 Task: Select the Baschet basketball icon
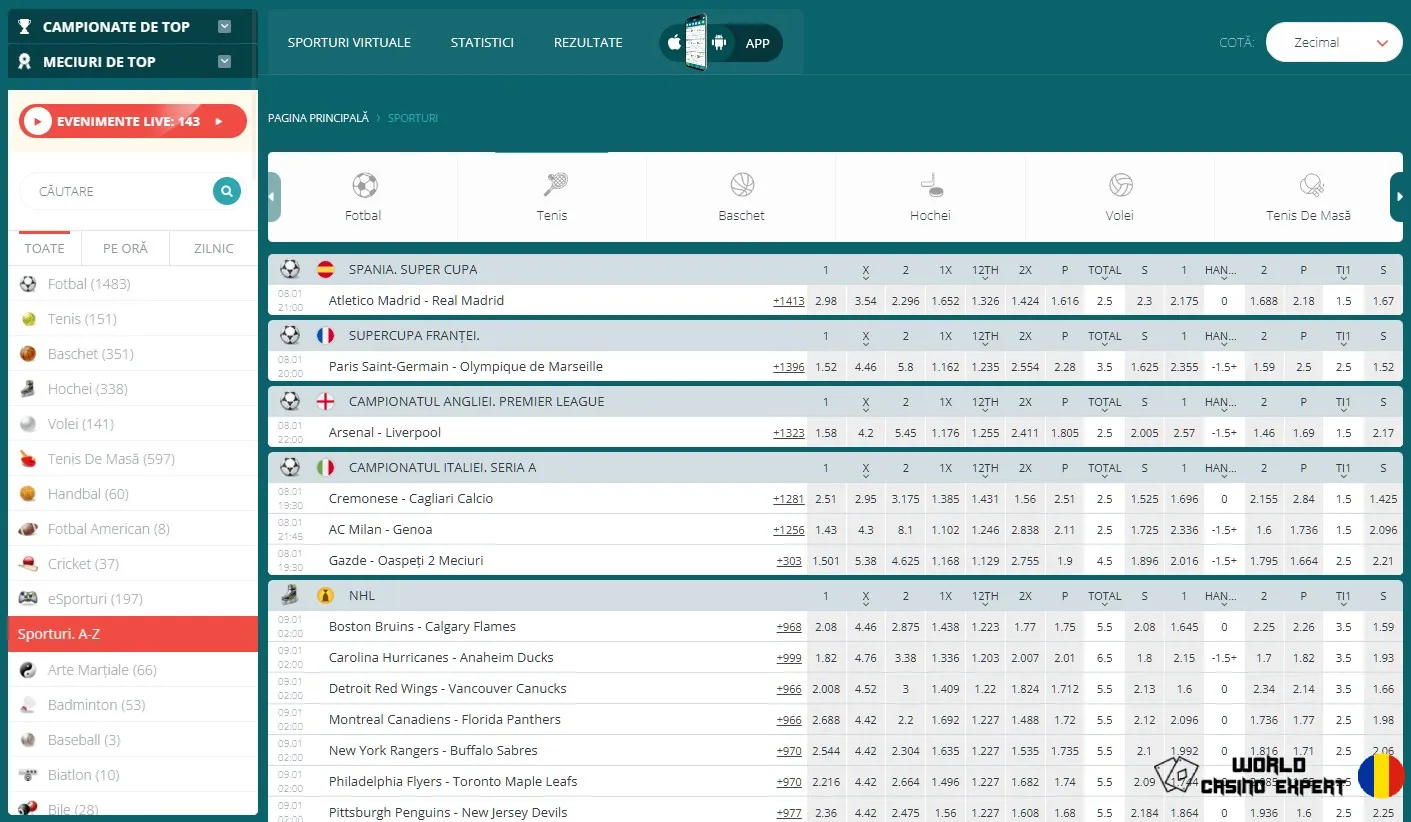click(x=740, y=187)
